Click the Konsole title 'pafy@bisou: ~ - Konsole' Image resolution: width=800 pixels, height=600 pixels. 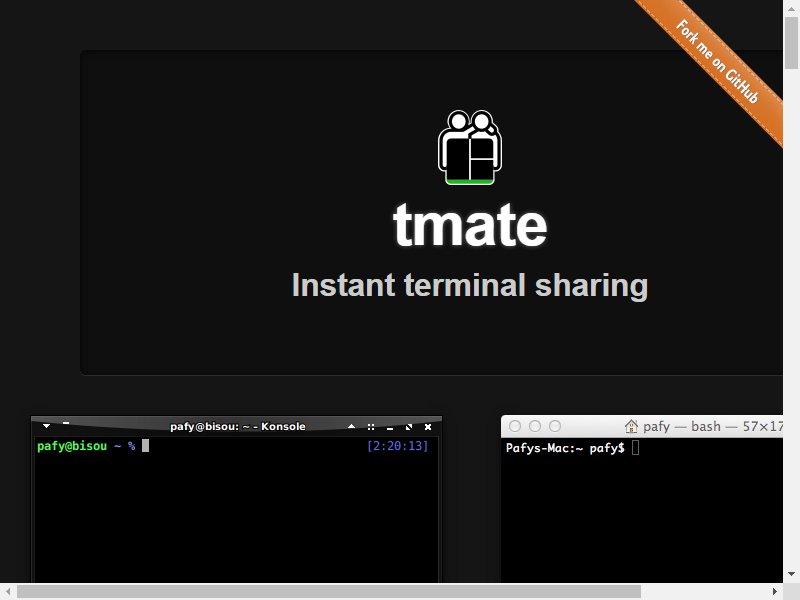(238, 427)
